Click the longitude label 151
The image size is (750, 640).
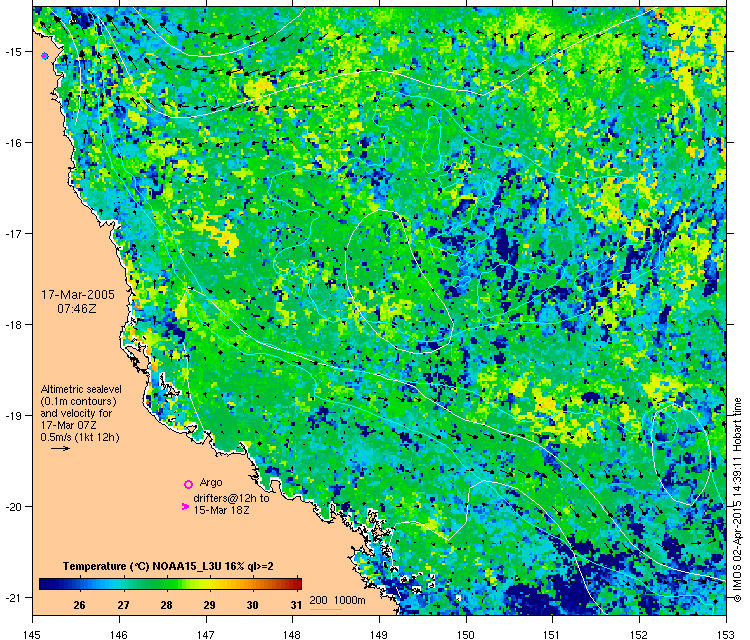[x=552, y=635]
